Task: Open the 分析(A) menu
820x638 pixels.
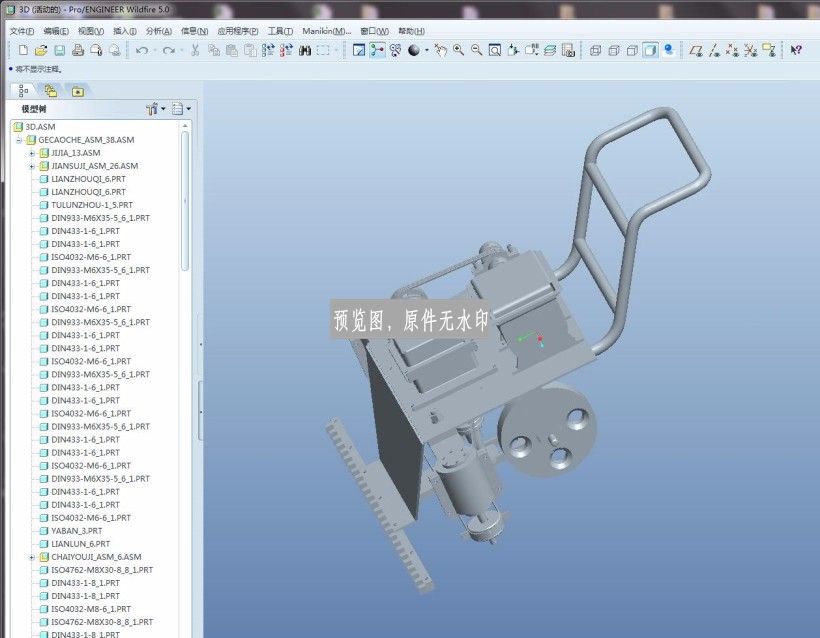Action: click(158, 31)
